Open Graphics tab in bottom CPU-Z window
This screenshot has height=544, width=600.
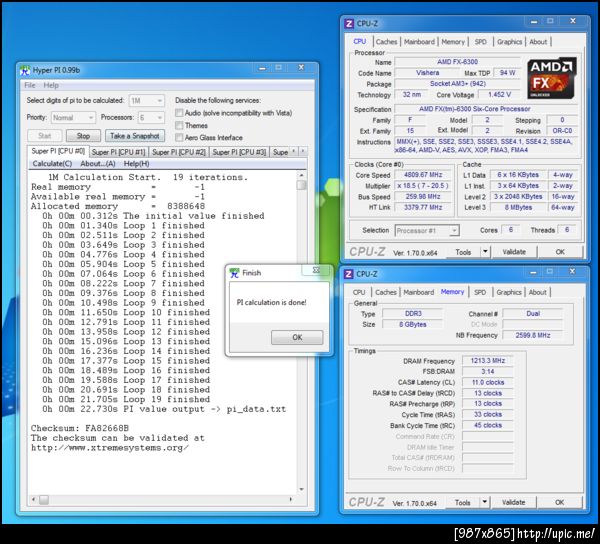click(509, 292)
